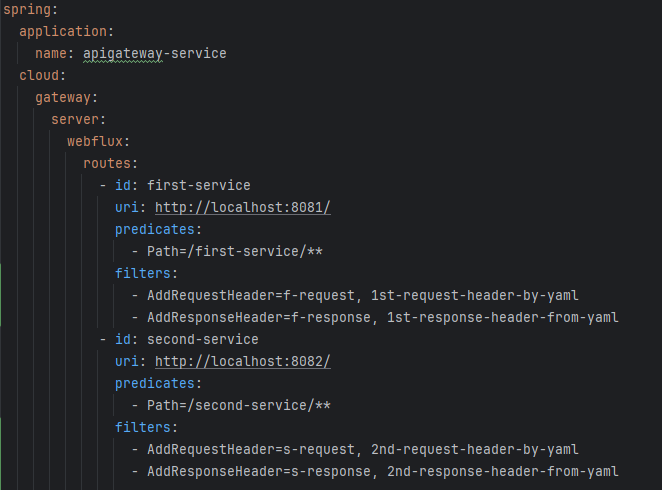Open the http://localhost:8082/ link
Viewport: 662px width, 490px height.
(243, 361)
